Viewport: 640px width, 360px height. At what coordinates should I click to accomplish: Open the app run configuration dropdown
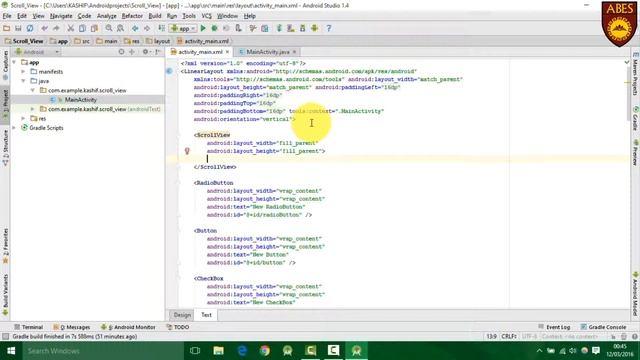[x=184, y=28]
